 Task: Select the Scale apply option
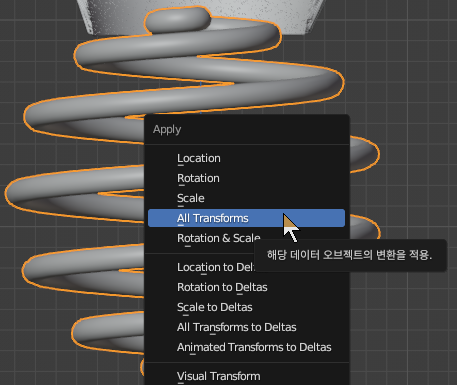pos(246,198)
